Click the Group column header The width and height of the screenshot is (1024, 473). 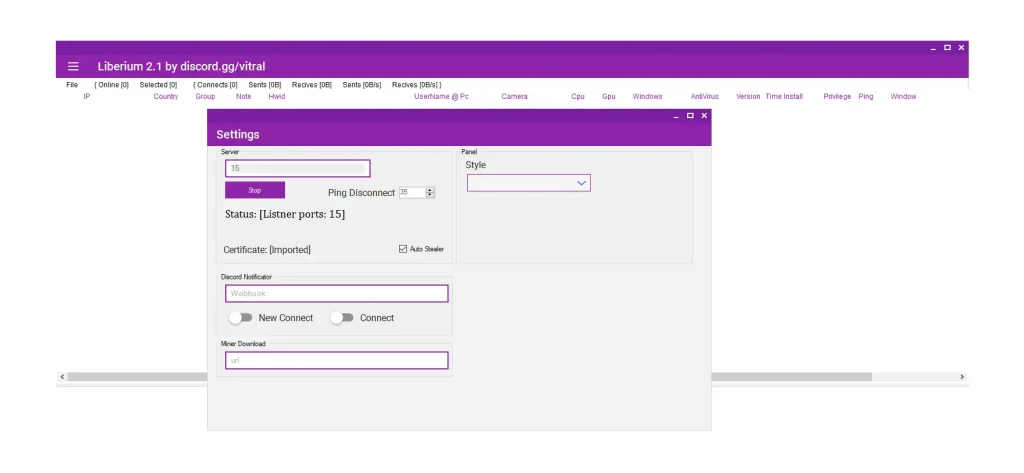205,97
